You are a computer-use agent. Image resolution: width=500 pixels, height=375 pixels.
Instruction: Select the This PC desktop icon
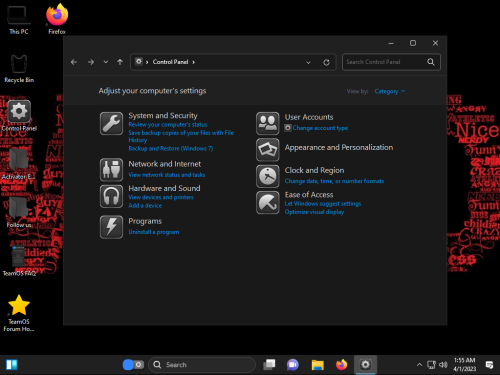[x=19, y=20]
